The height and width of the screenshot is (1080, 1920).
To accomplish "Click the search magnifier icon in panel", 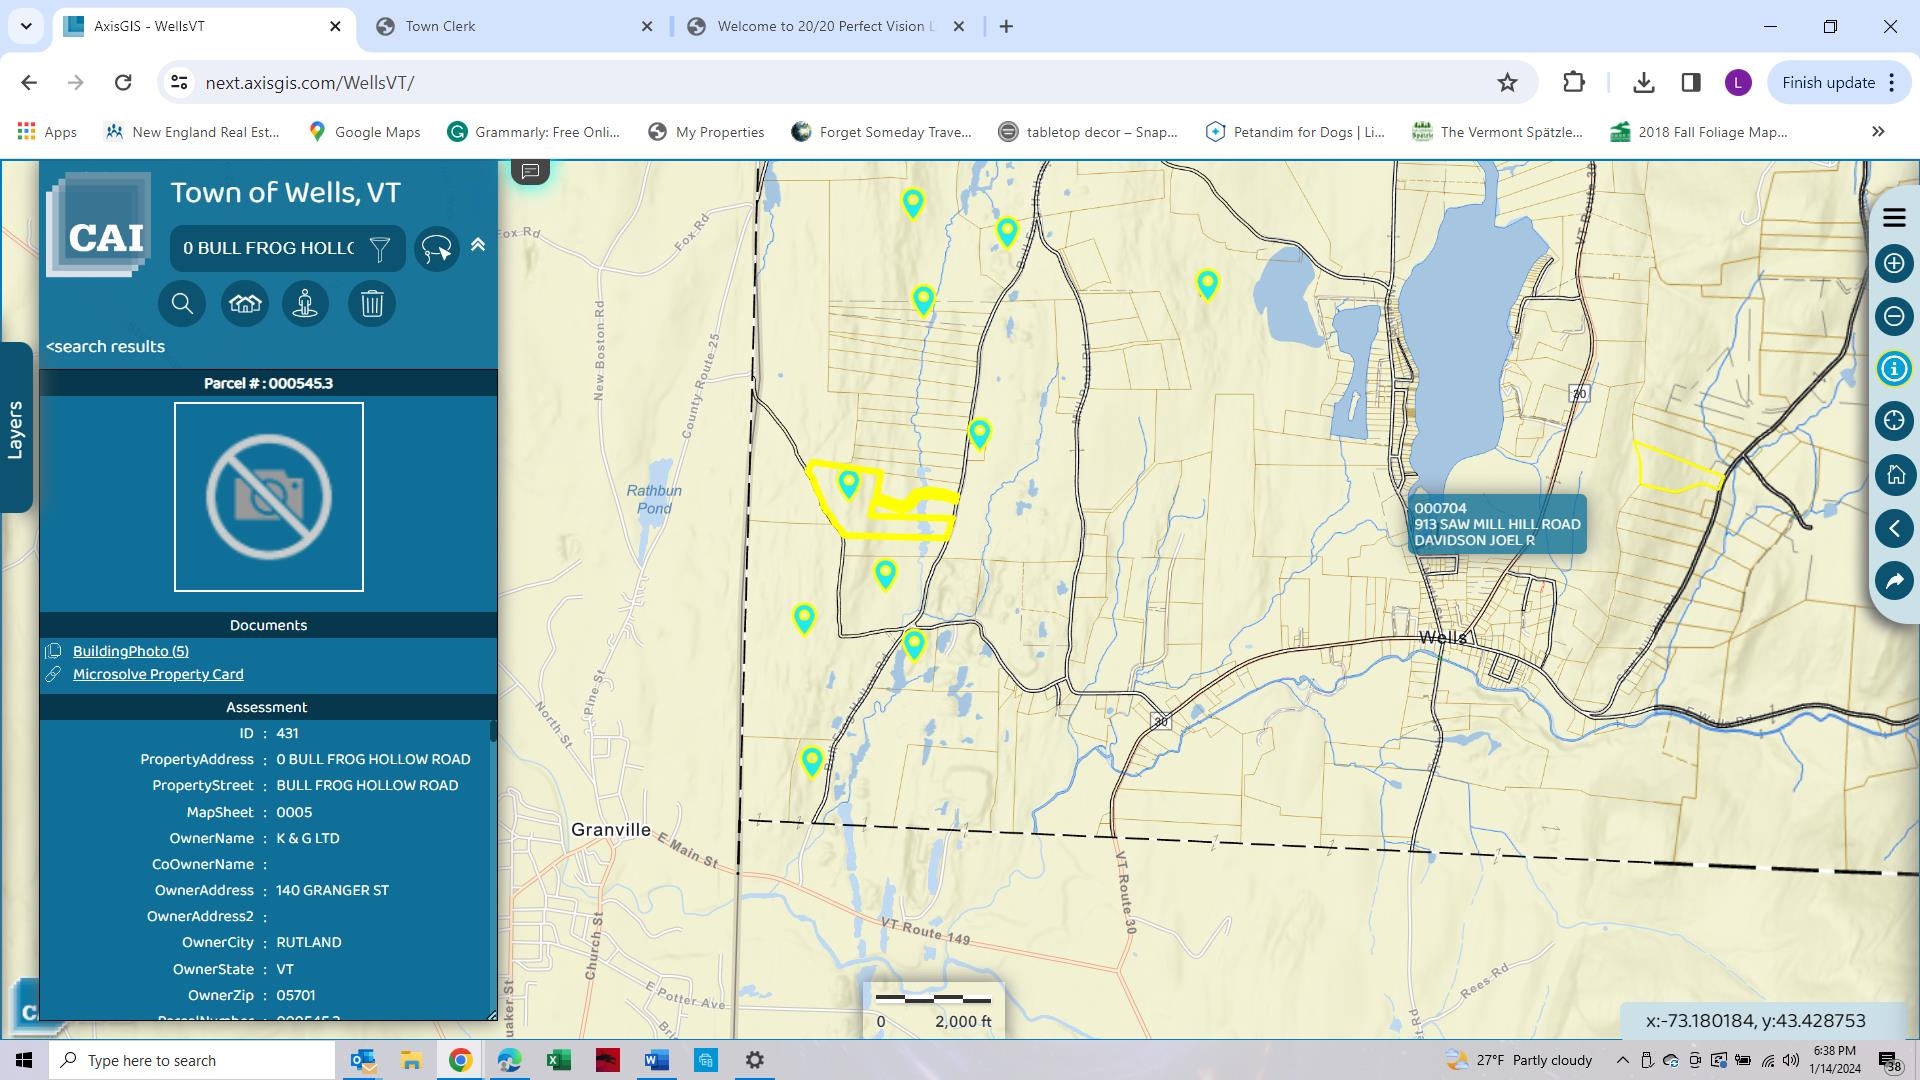I will [182, 303].
